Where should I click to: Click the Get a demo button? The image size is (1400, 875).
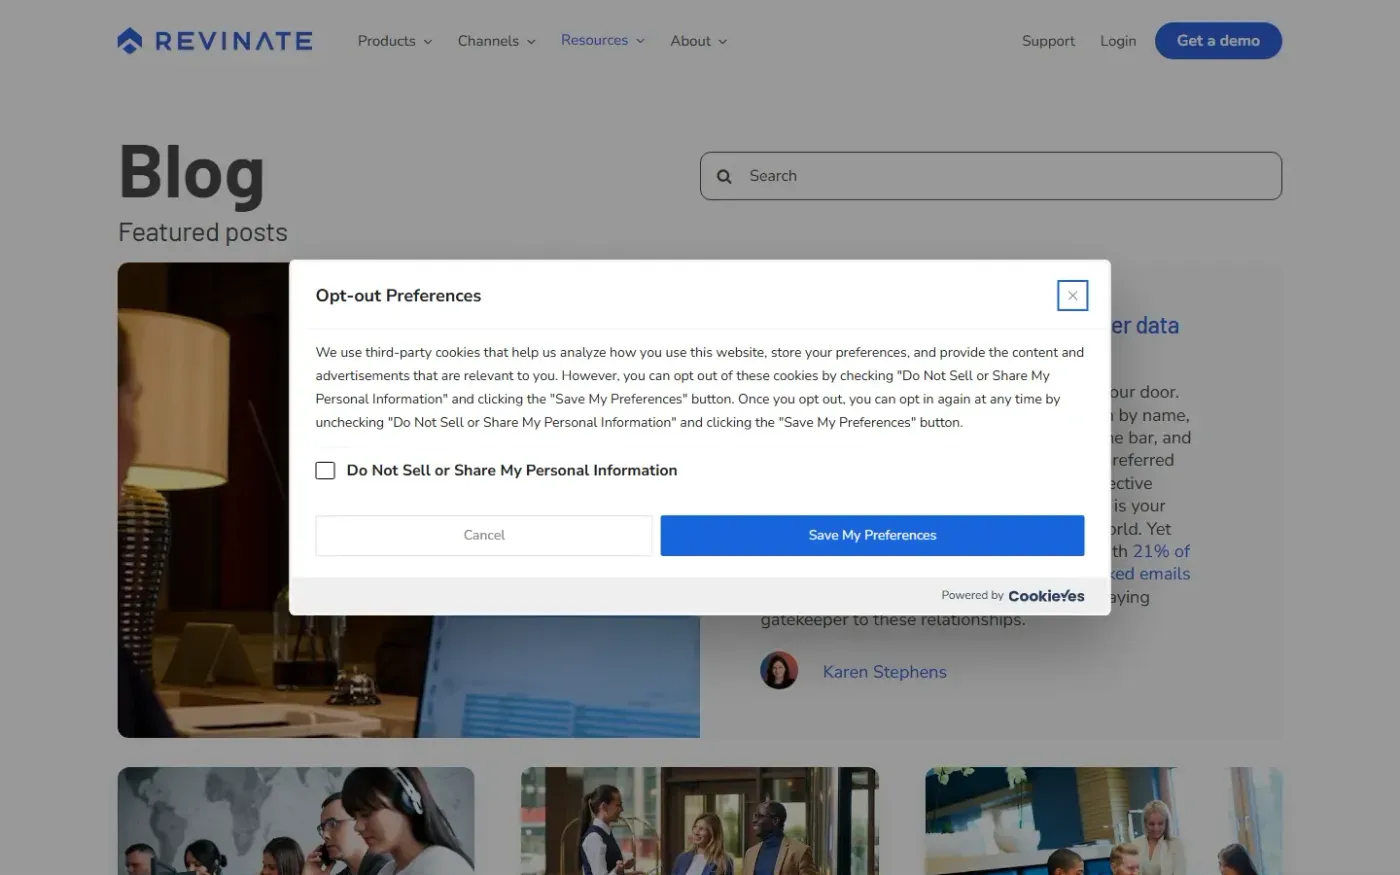[x=1218, y=41]
